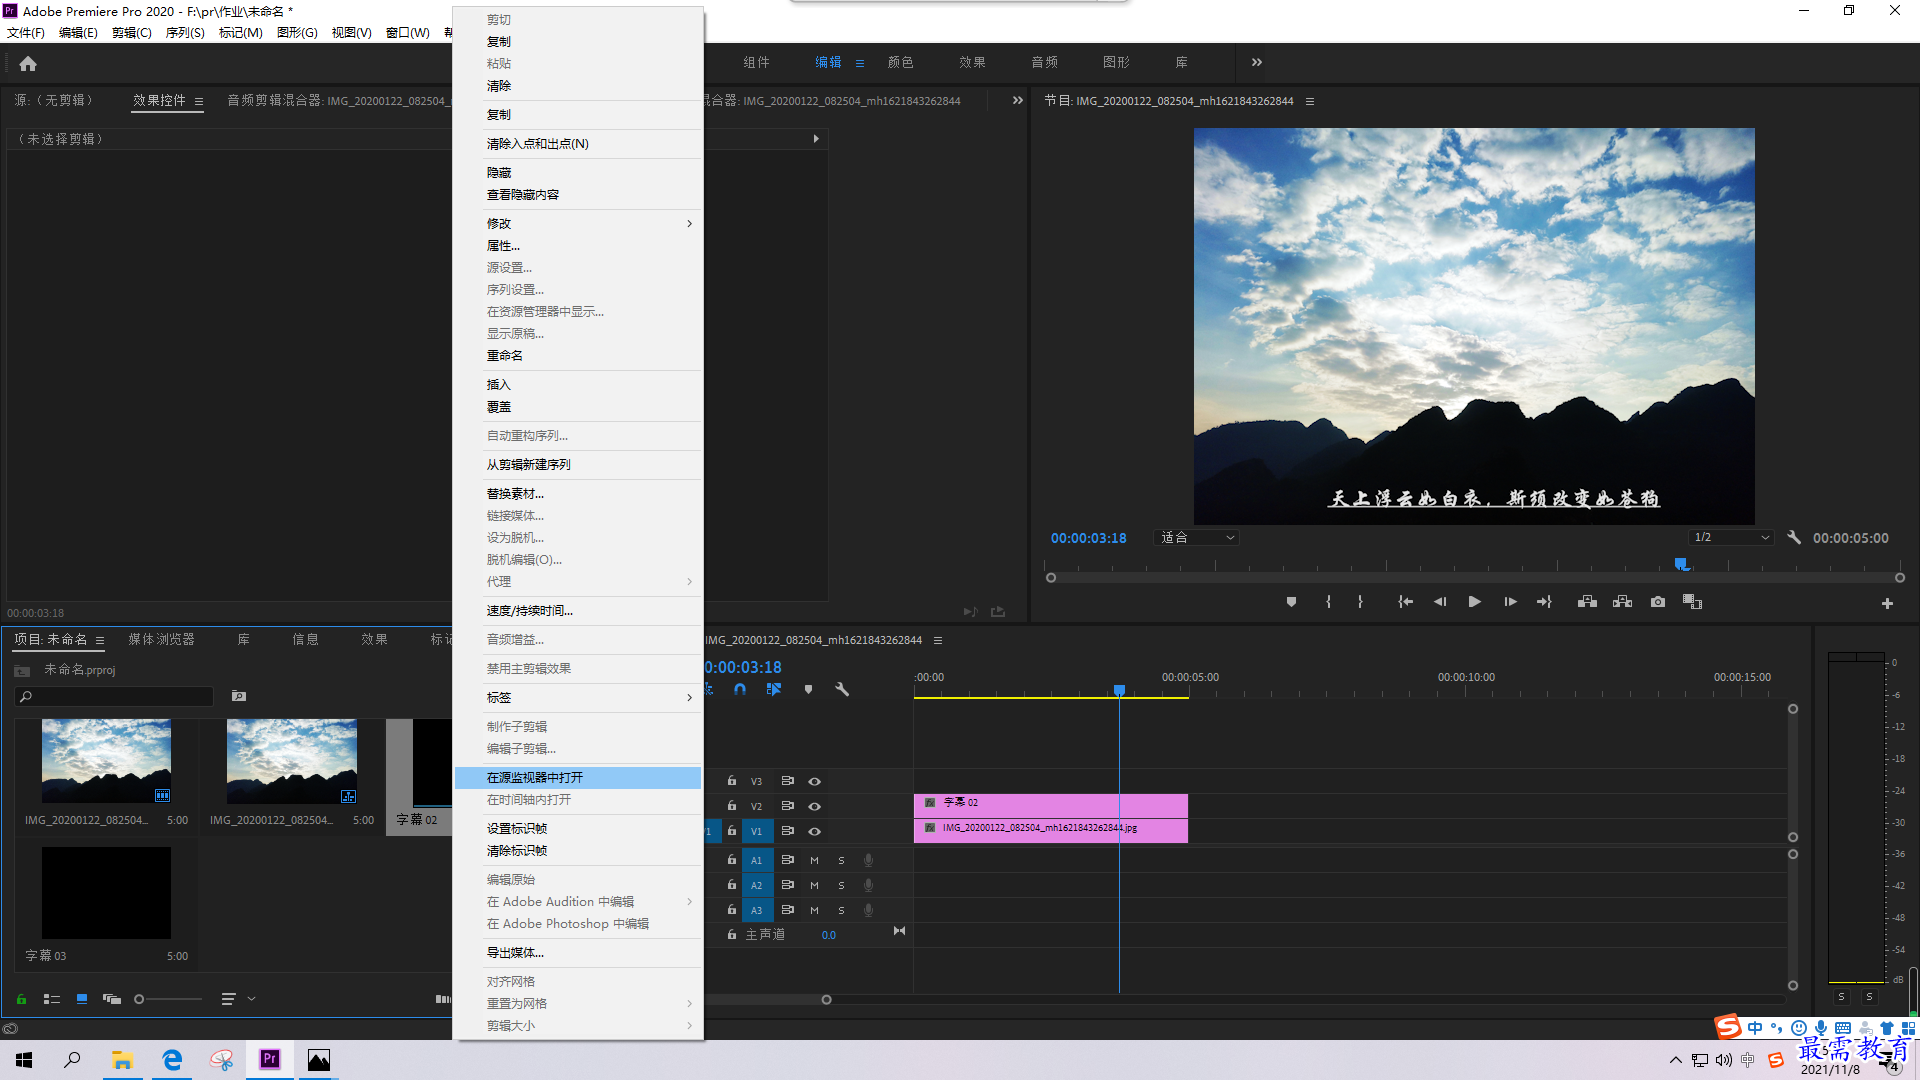Open playback resolution dropdown 1/2

click(x=1731, y=538)
